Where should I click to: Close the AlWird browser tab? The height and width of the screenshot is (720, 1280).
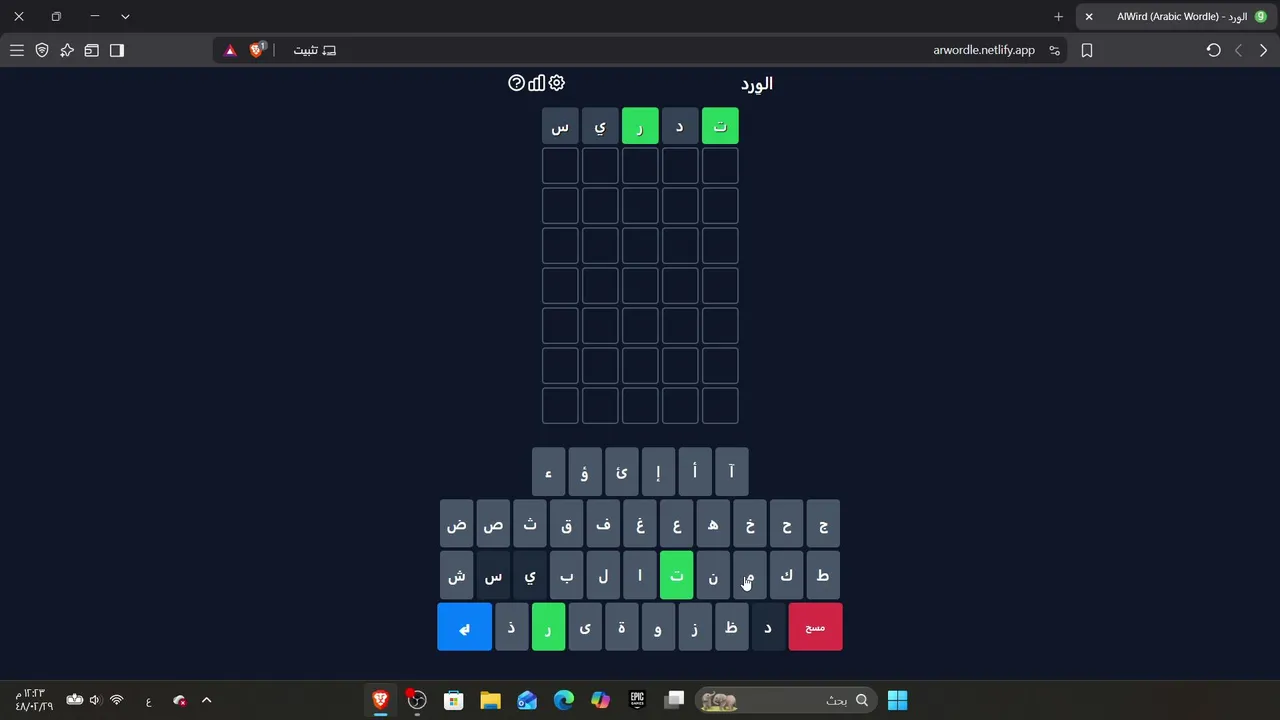[x=1089, y=17]
